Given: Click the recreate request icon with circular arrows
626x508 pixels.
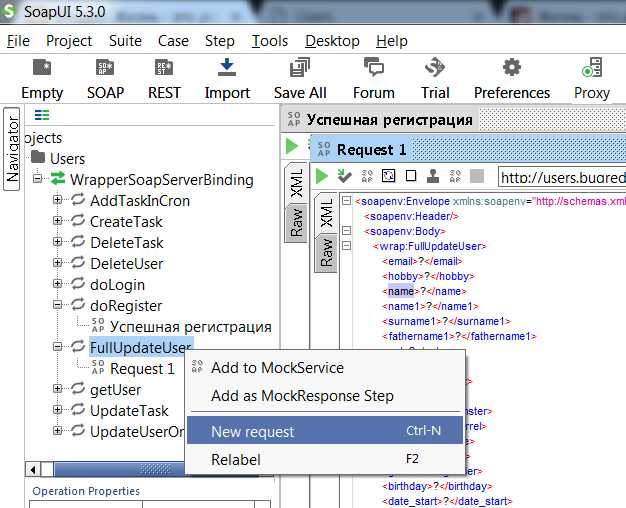Looking at the screenshot, I should (x=389, y=176).
